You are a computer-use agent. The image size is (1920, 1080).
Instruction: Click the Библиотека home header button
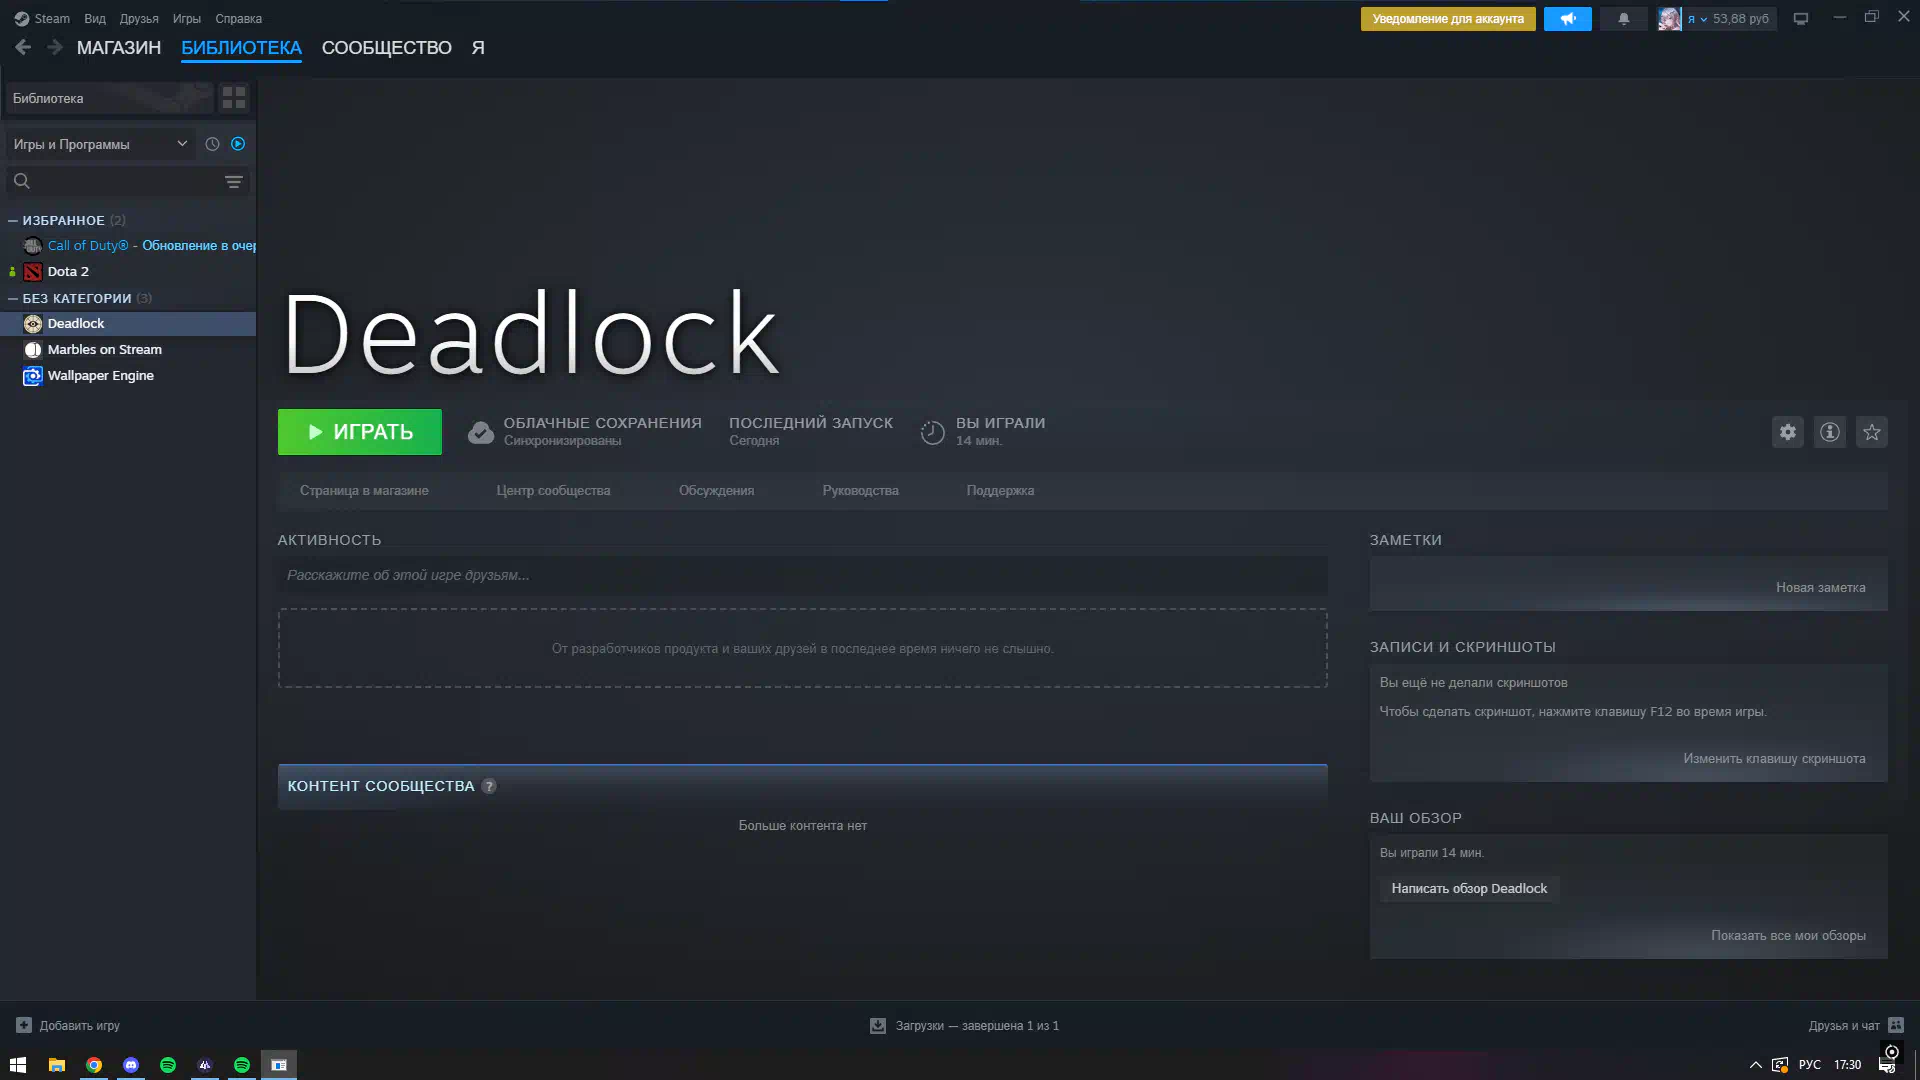[110, 98]
